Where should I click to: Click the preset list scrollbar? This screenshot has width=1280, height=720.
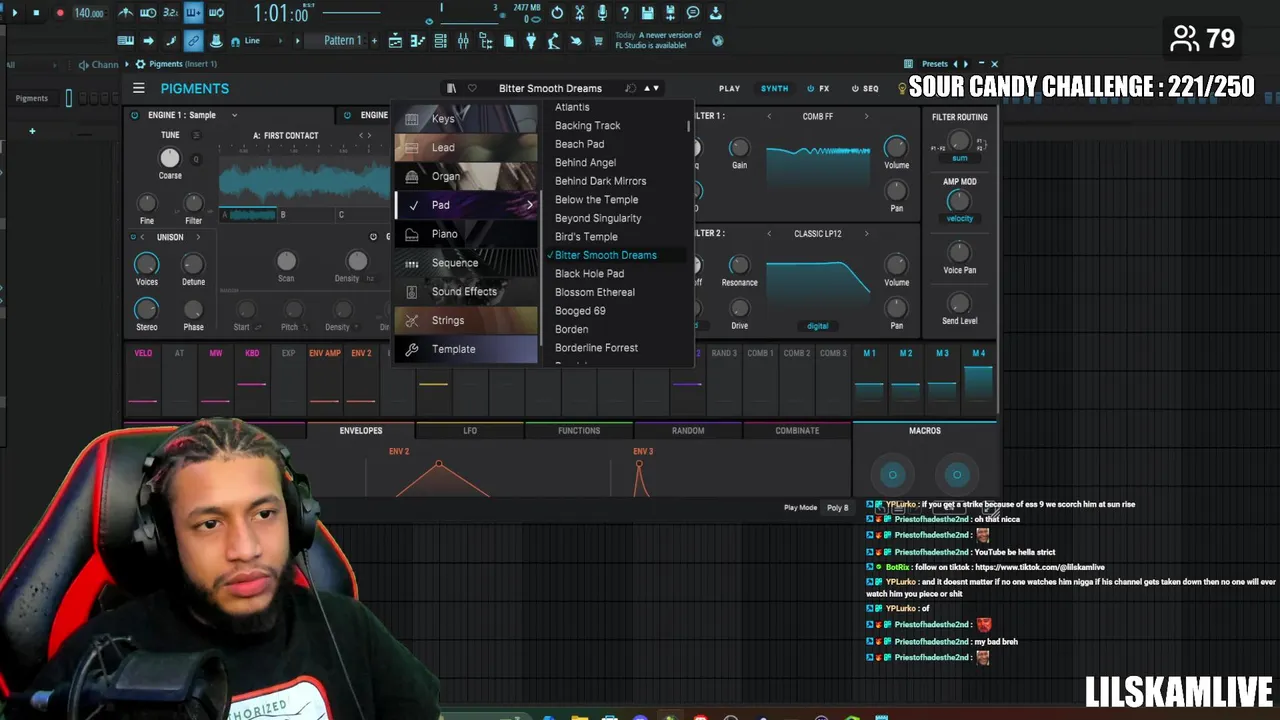(688, 126)
